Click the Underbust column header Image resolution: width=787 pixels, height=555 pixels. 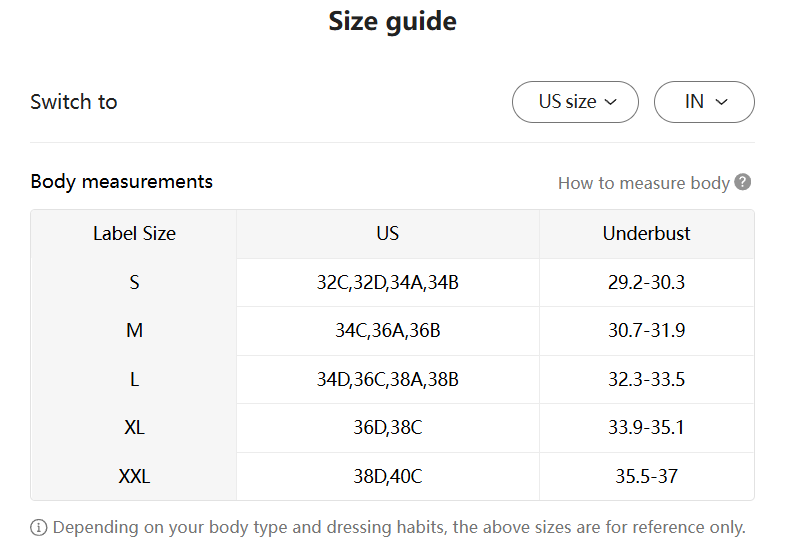coord(646,234)
